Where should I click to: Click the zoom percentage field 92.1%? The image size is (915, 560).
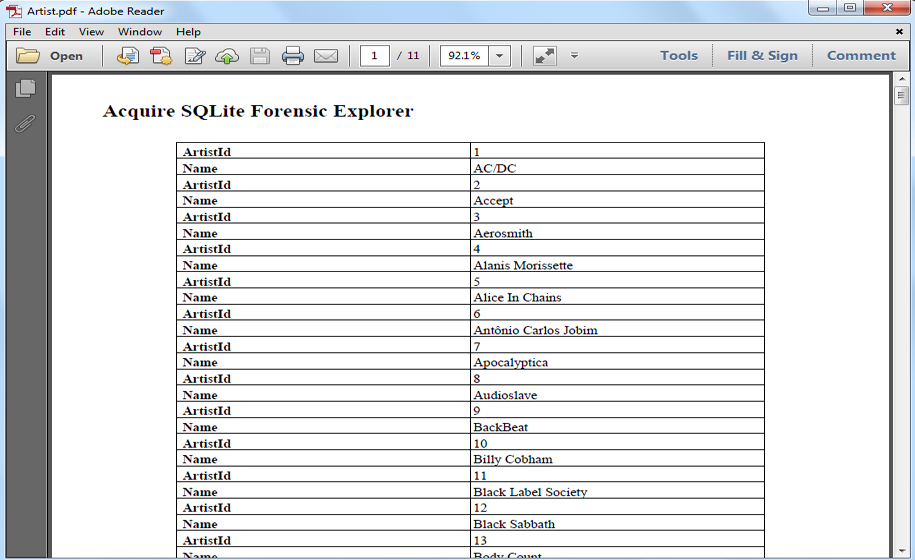[x=465, y=56]
